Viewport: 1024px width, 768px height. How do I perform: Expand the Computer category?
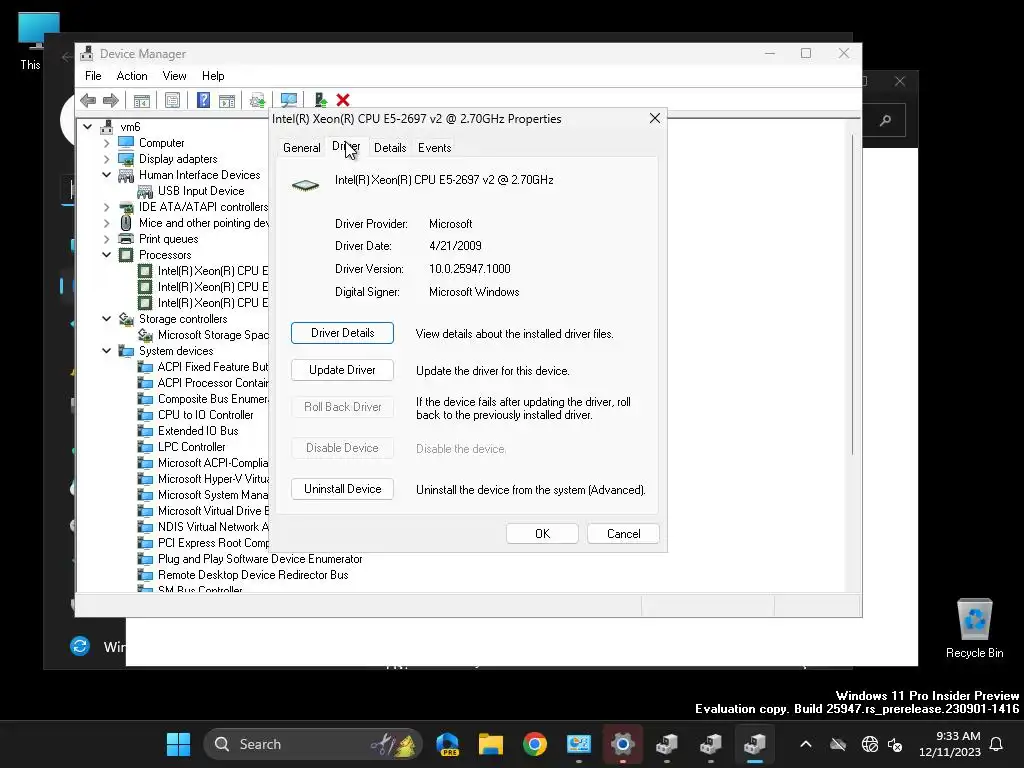click(x=106, y=143)
